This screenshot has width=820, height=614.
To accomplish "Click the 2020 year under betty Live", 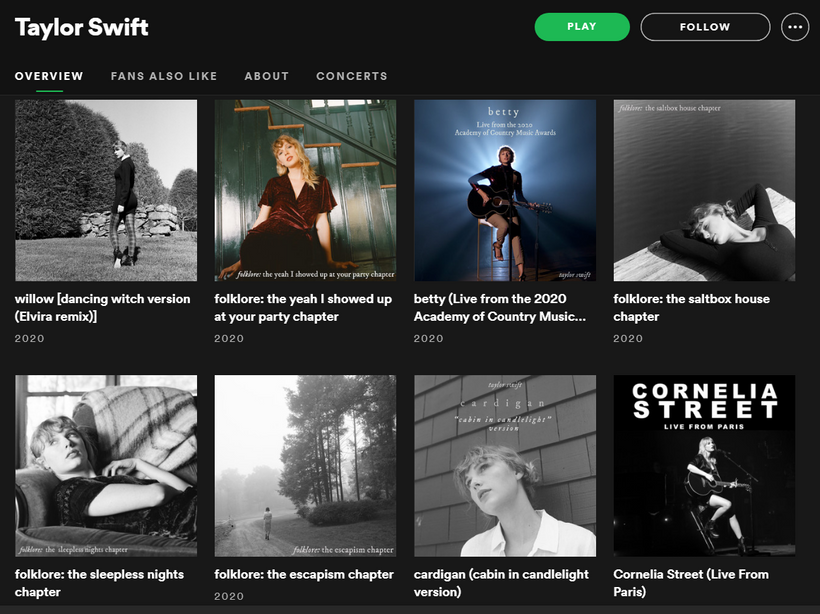I will click(428, 338).
